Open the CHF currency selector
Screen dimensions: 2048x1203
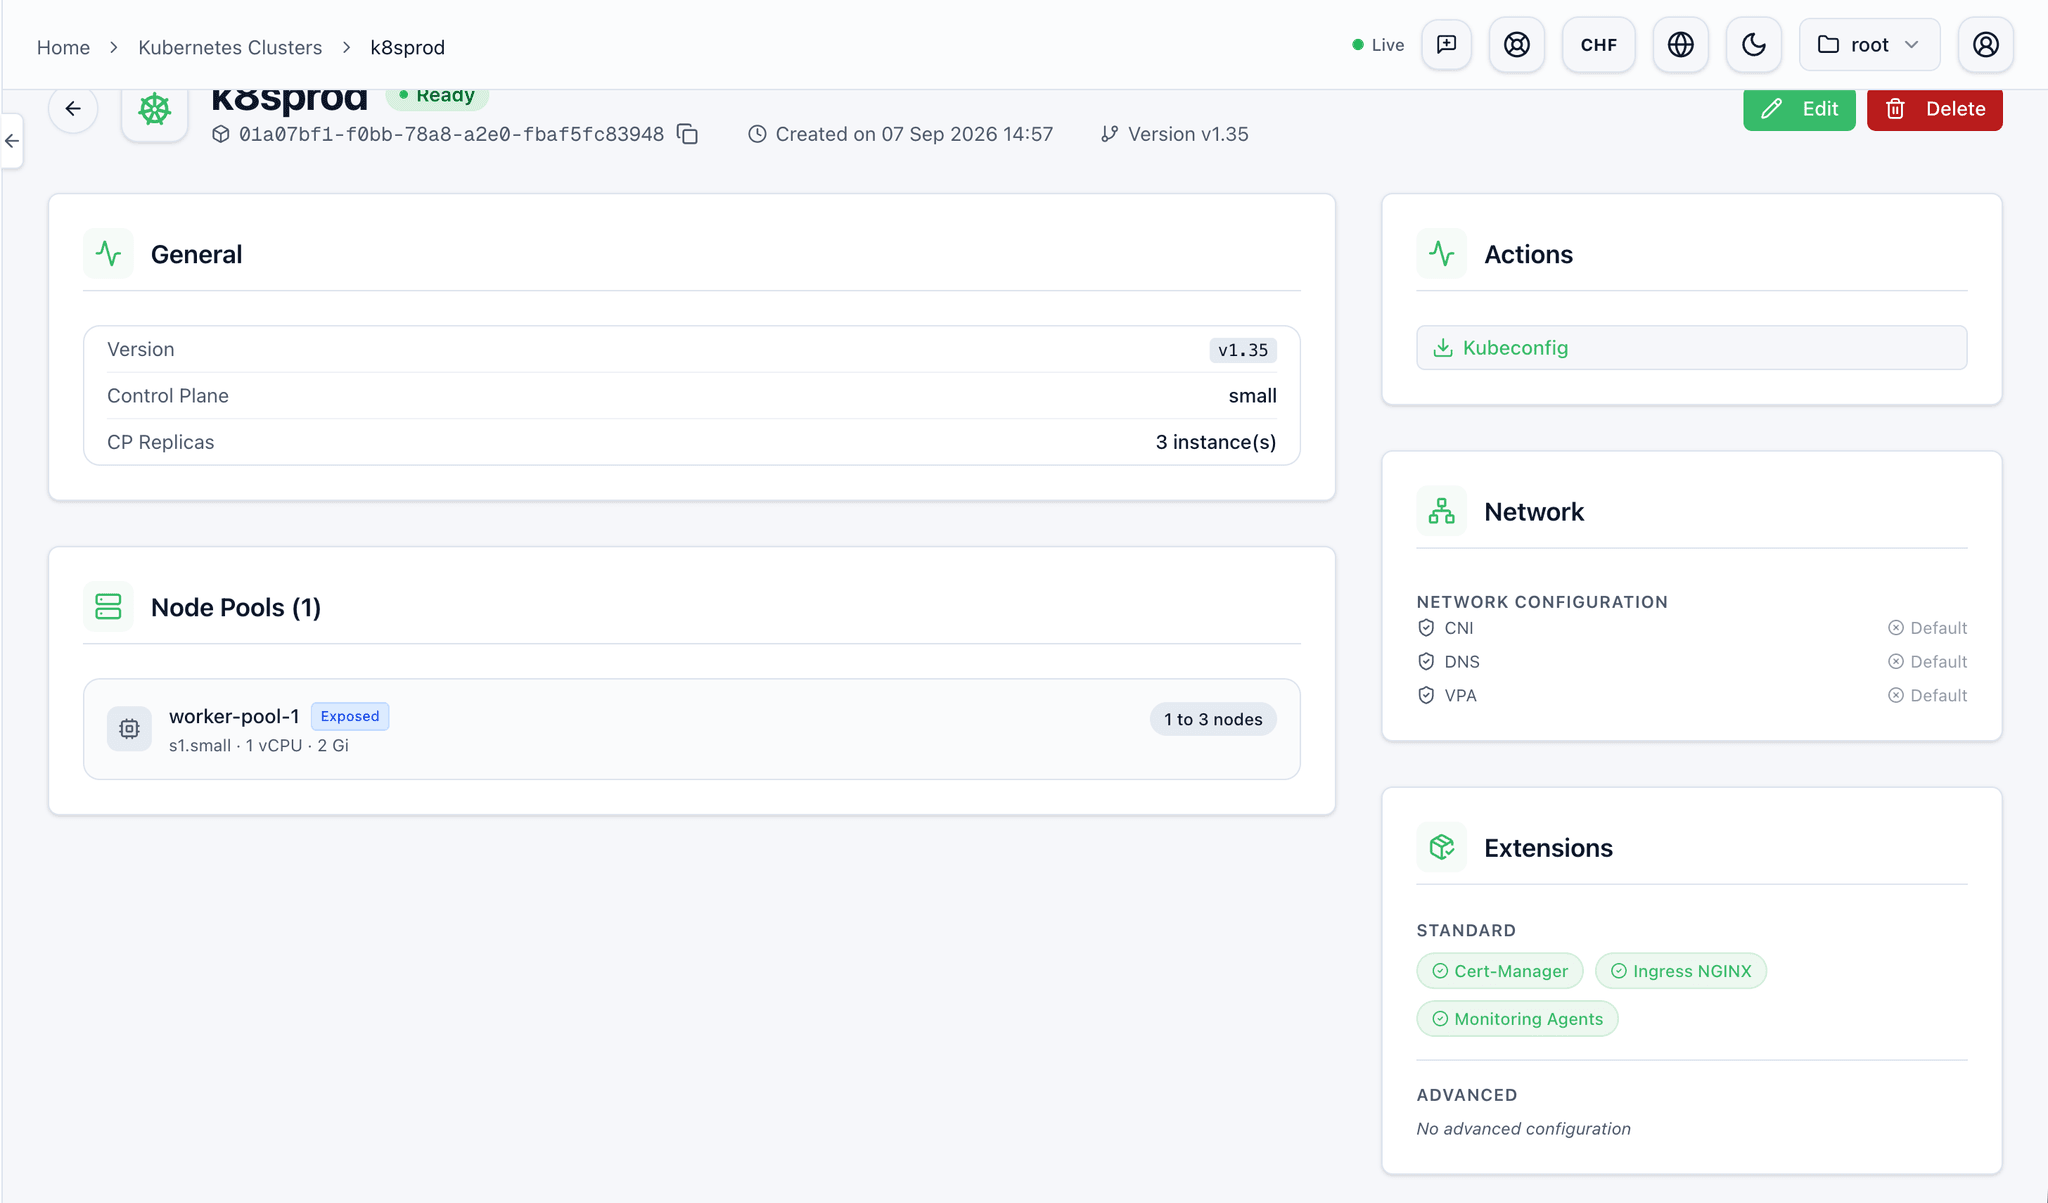pos(1598,45)
